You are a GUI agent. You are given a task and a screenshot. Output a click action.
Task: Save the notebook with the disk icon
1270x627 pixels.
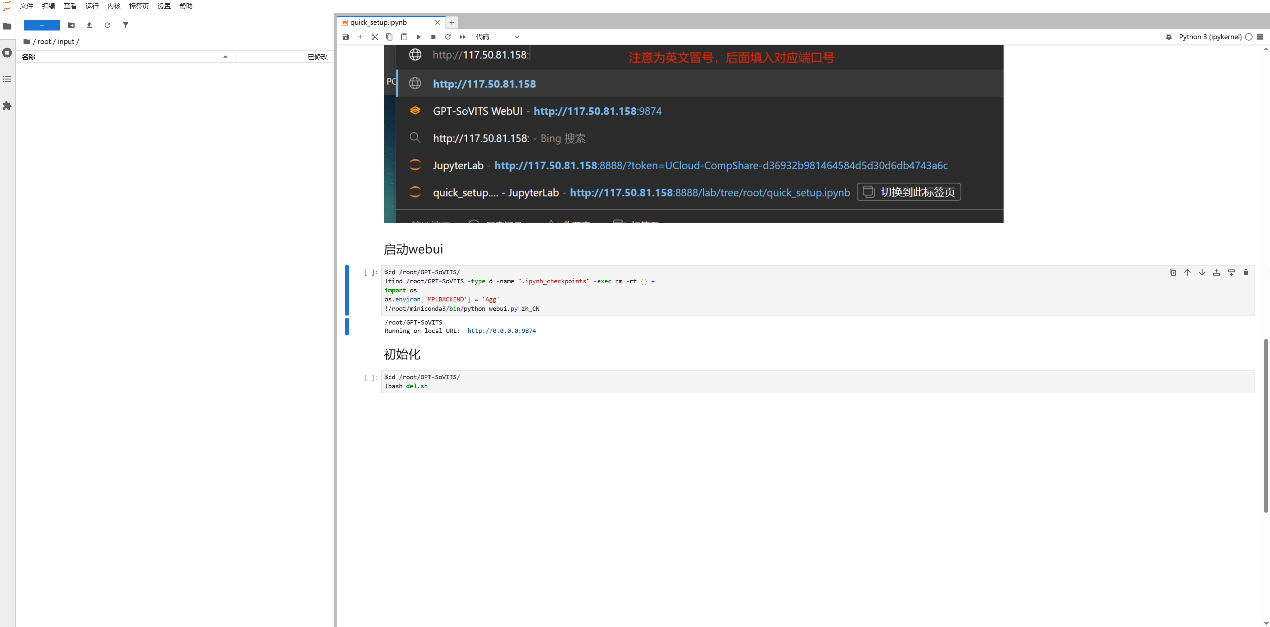[346, 37]
